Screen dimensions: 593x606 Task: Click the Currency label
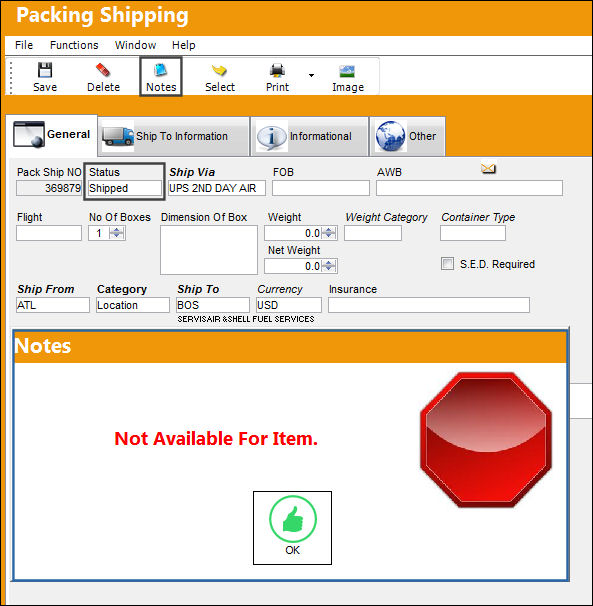click(280, 289)
